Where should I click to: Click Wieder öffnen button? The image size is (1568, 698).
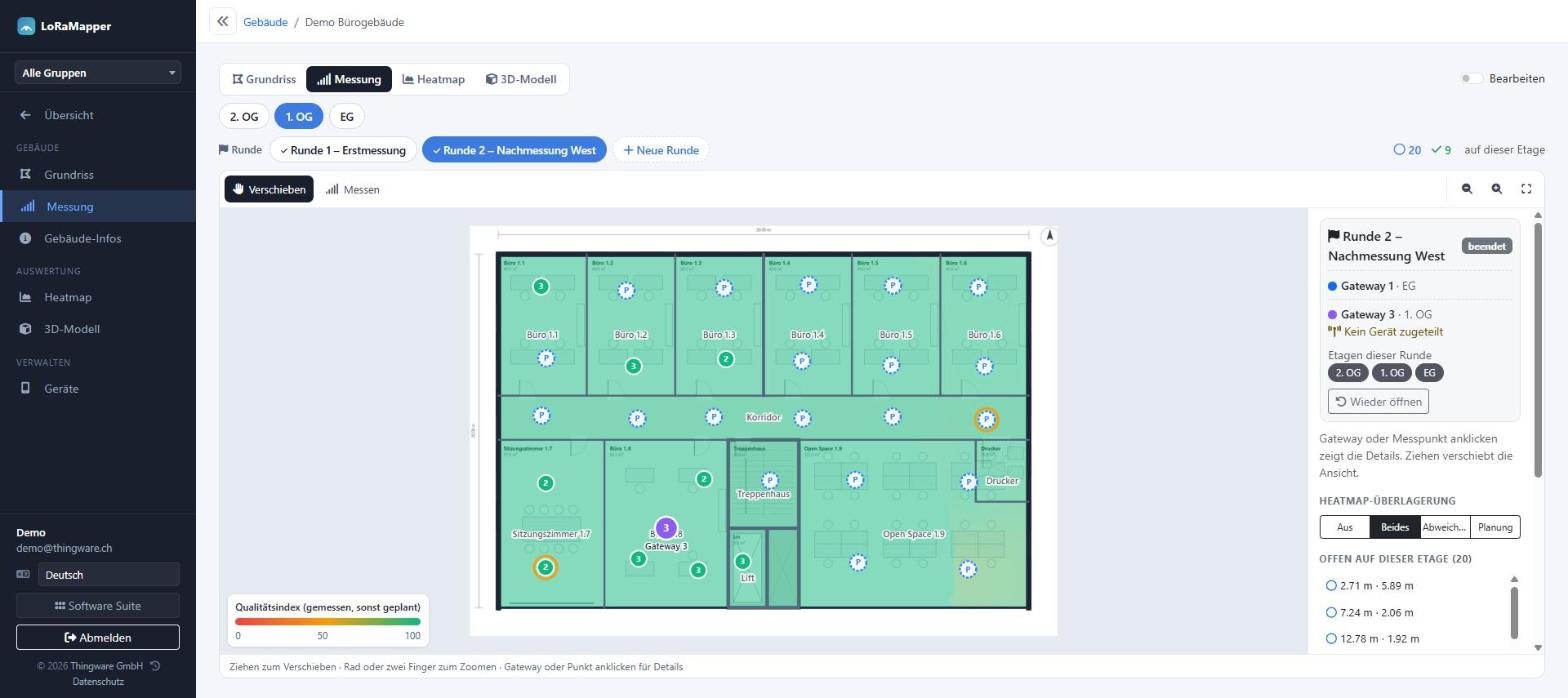coord(1378,401)
